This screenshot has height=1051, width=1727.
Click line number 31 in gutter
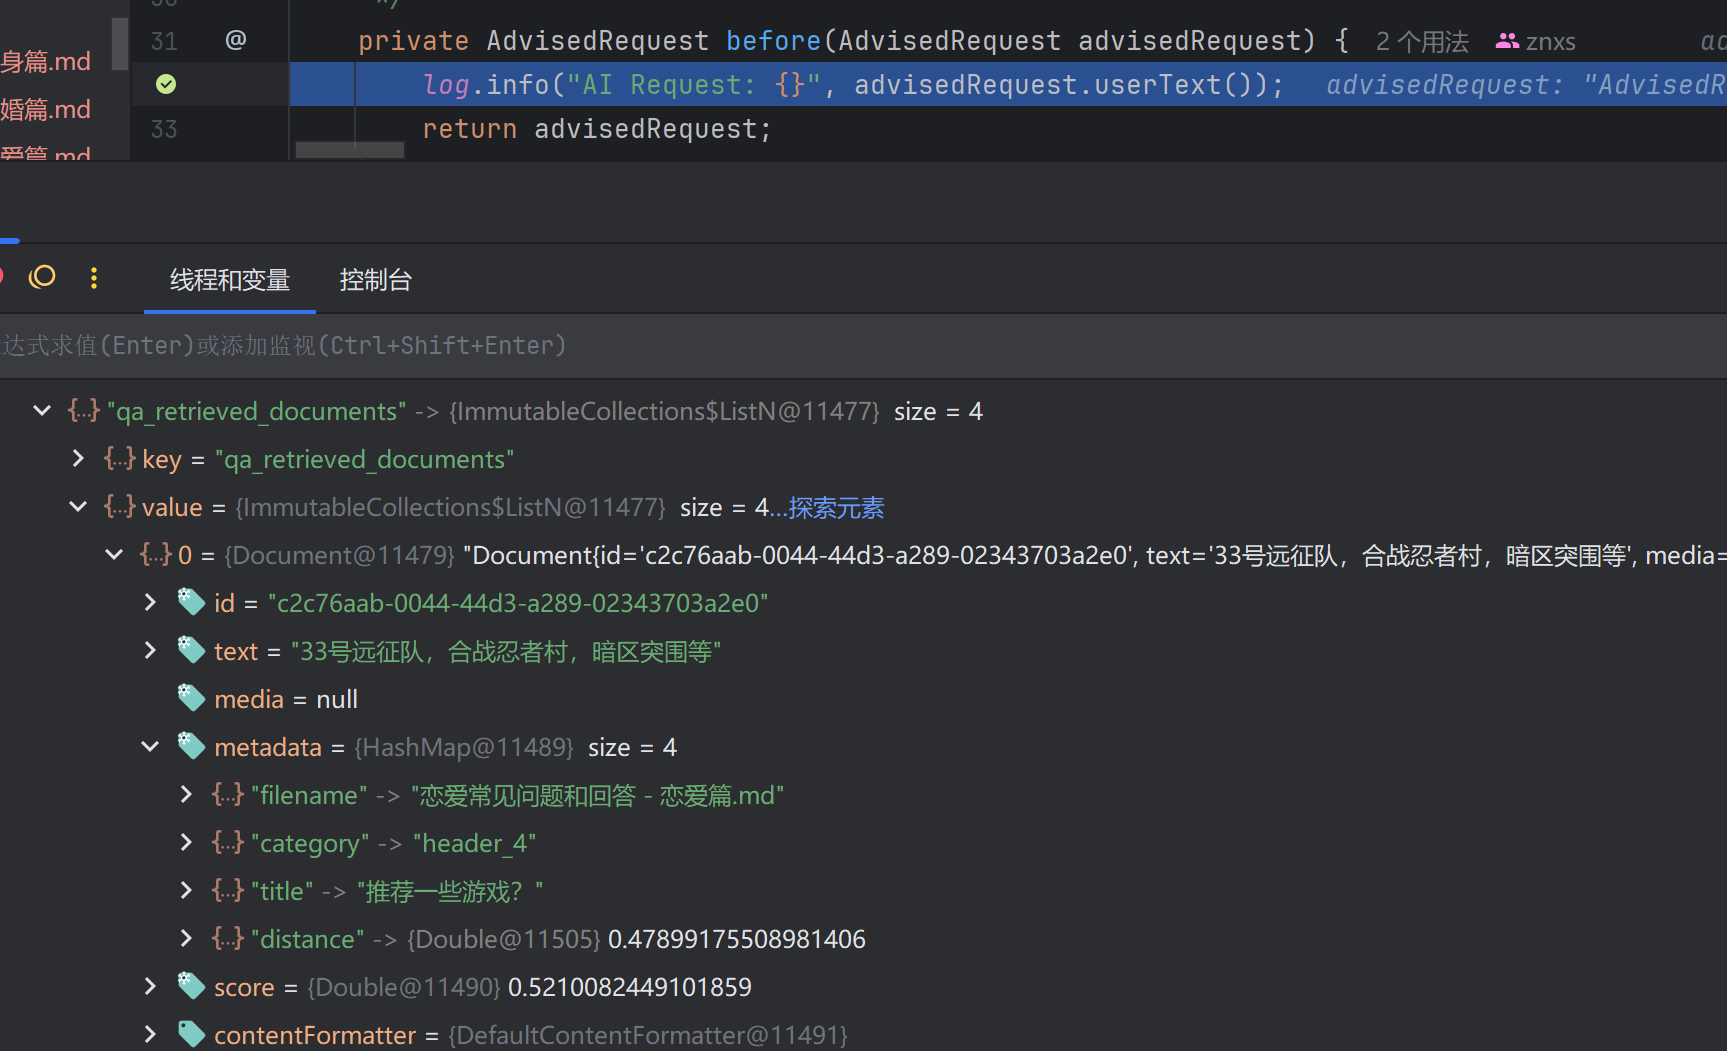[x=164, y=41]
